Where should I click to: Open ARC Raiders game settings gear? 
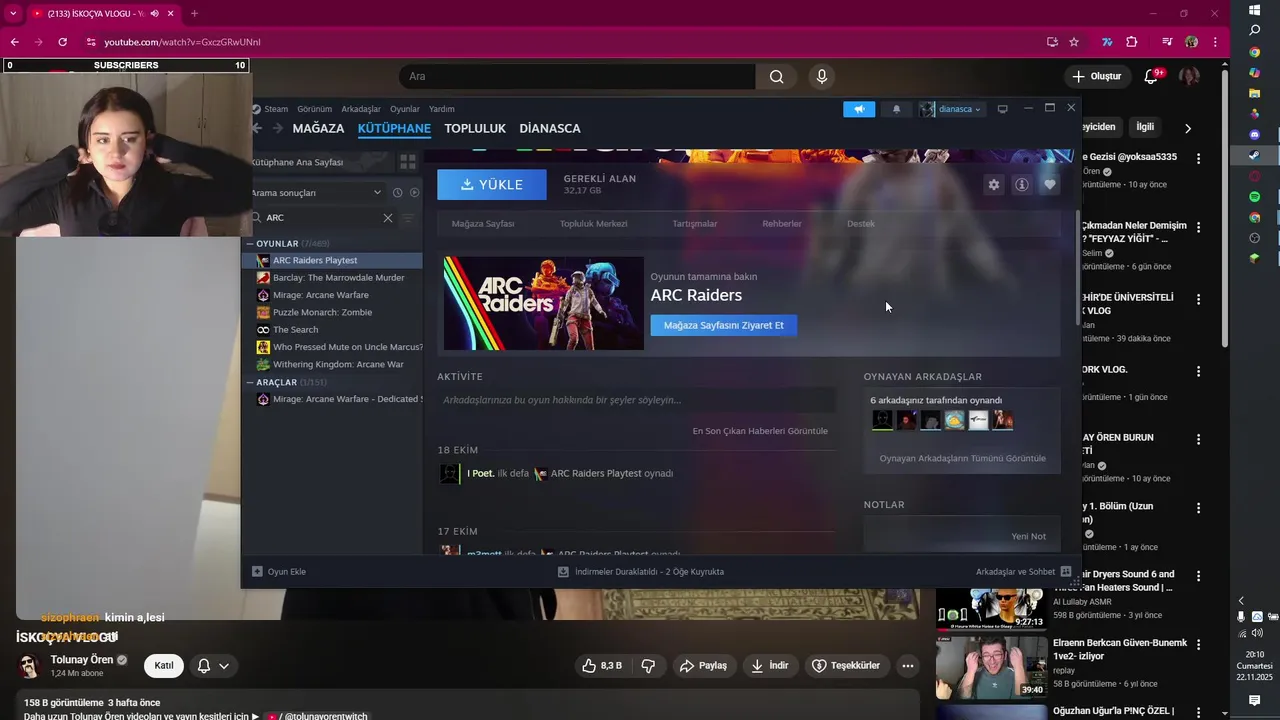tap(993, 185)
